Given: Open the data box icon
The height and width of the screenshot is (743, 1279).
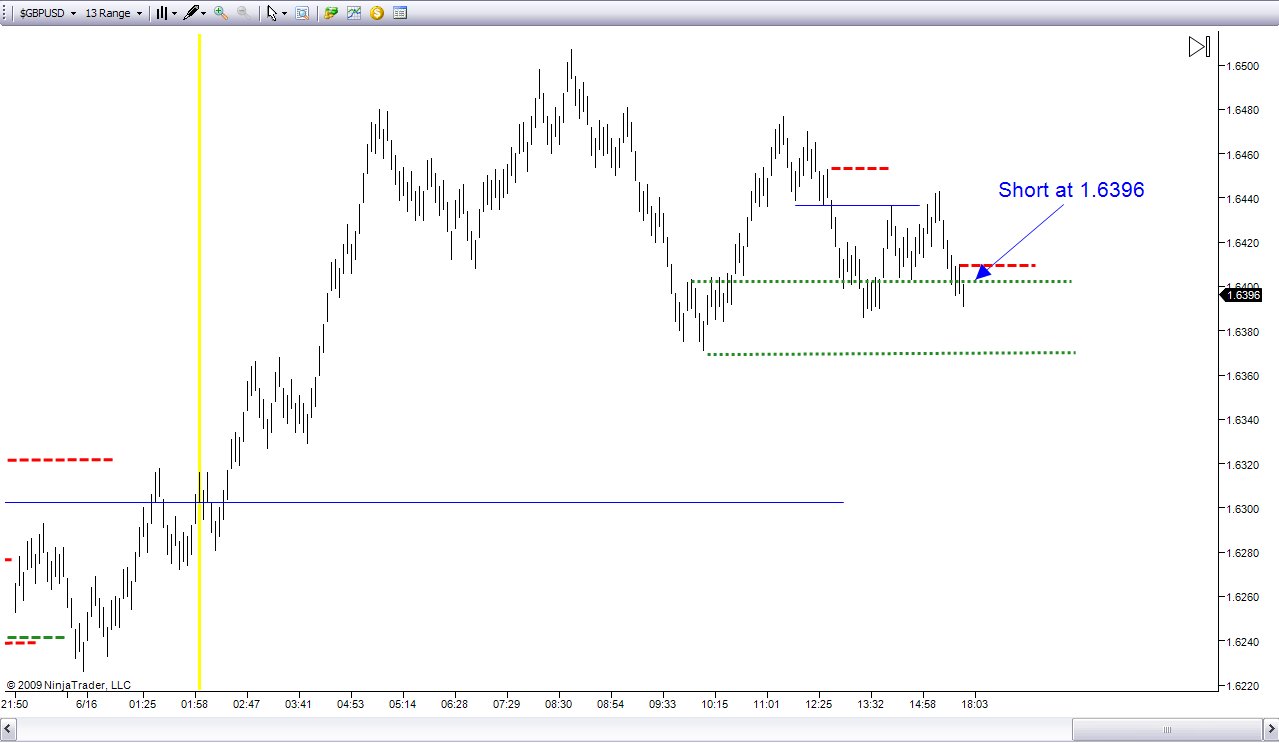Looking at the screenshot, I should 301,14.
